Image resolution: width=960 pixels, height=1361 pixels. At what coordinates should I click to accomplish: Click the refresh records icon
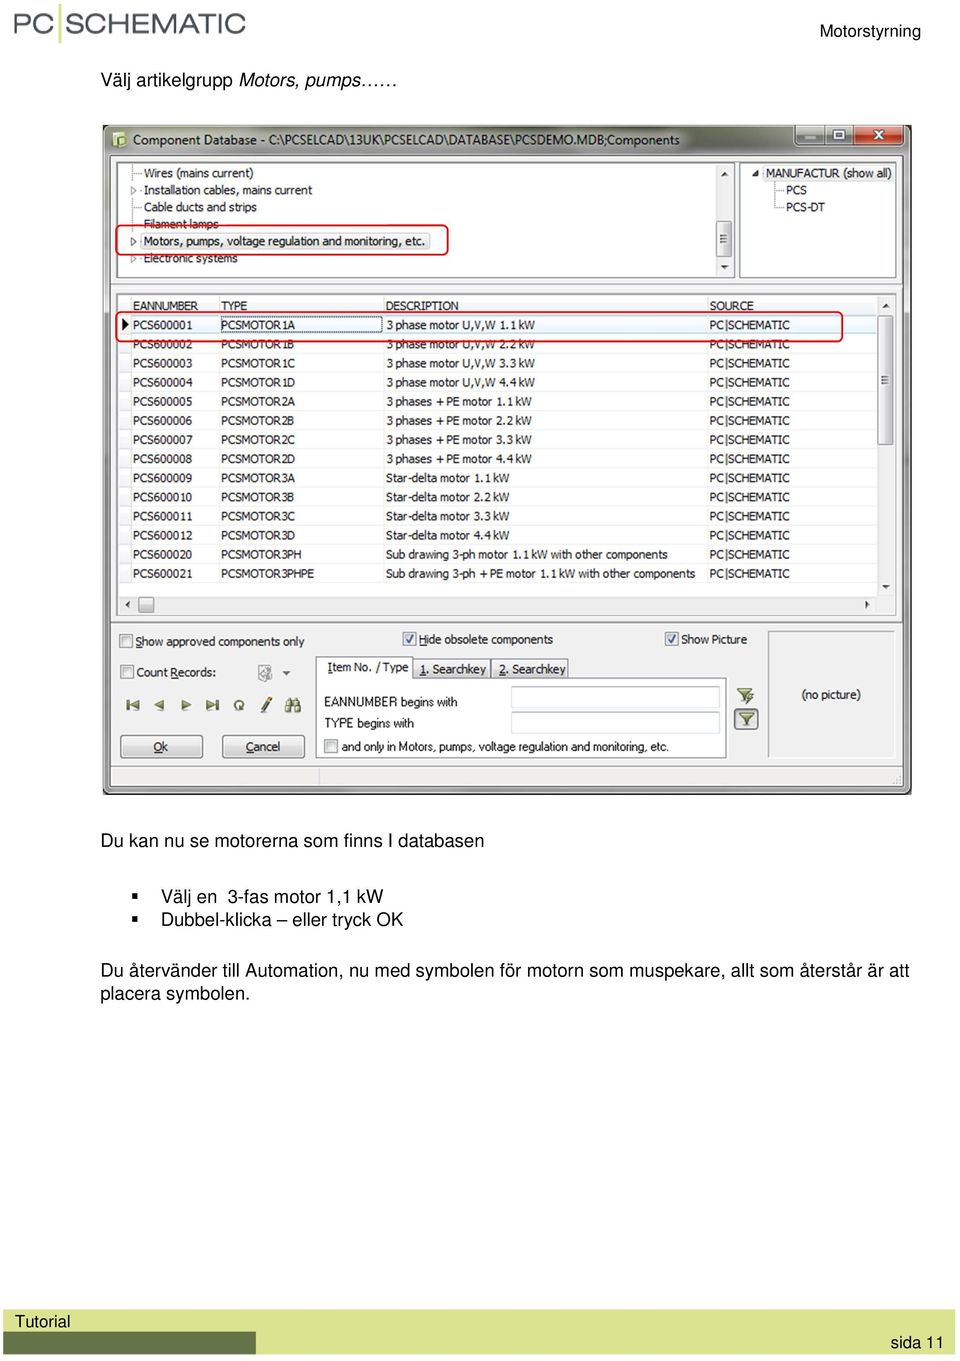click(x=239, y=705)
